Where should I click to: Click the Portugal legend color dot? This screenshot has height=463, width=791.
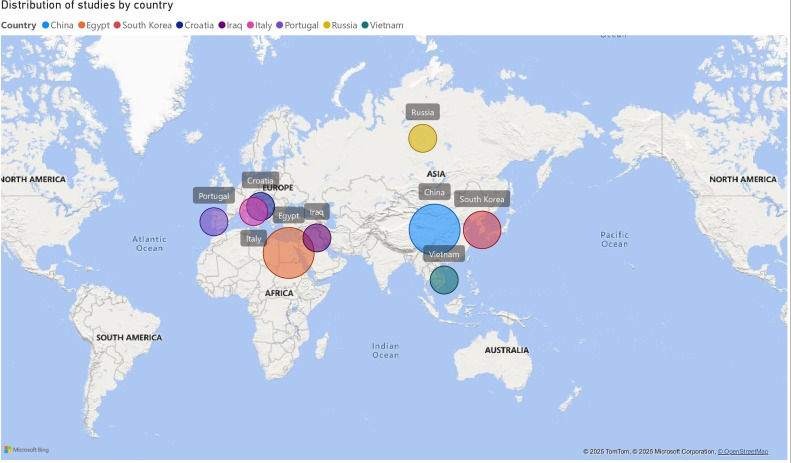coord(279,25)
